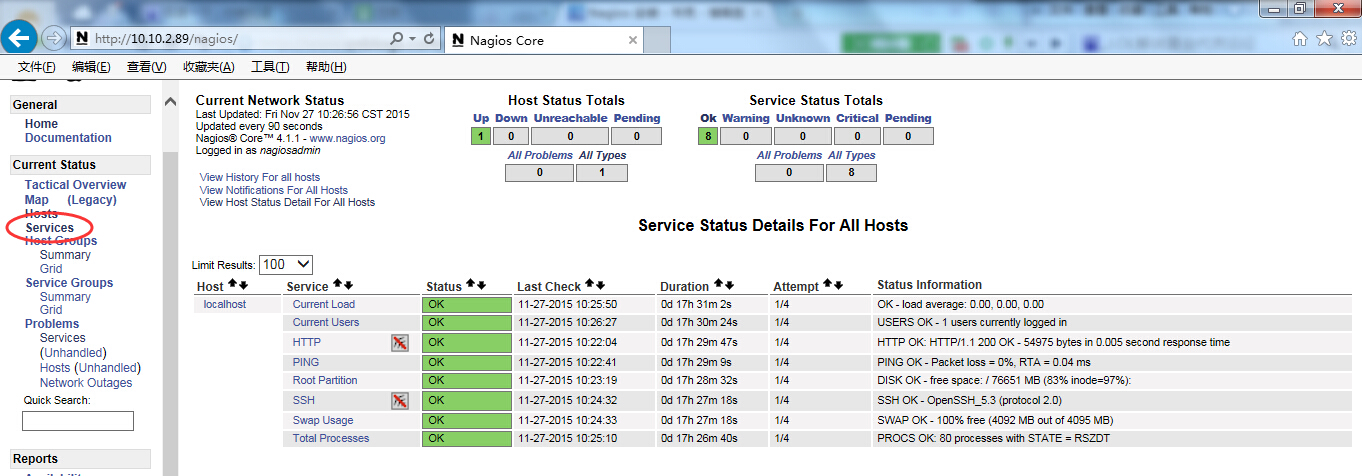Click inside the Quick Search field

78,421
